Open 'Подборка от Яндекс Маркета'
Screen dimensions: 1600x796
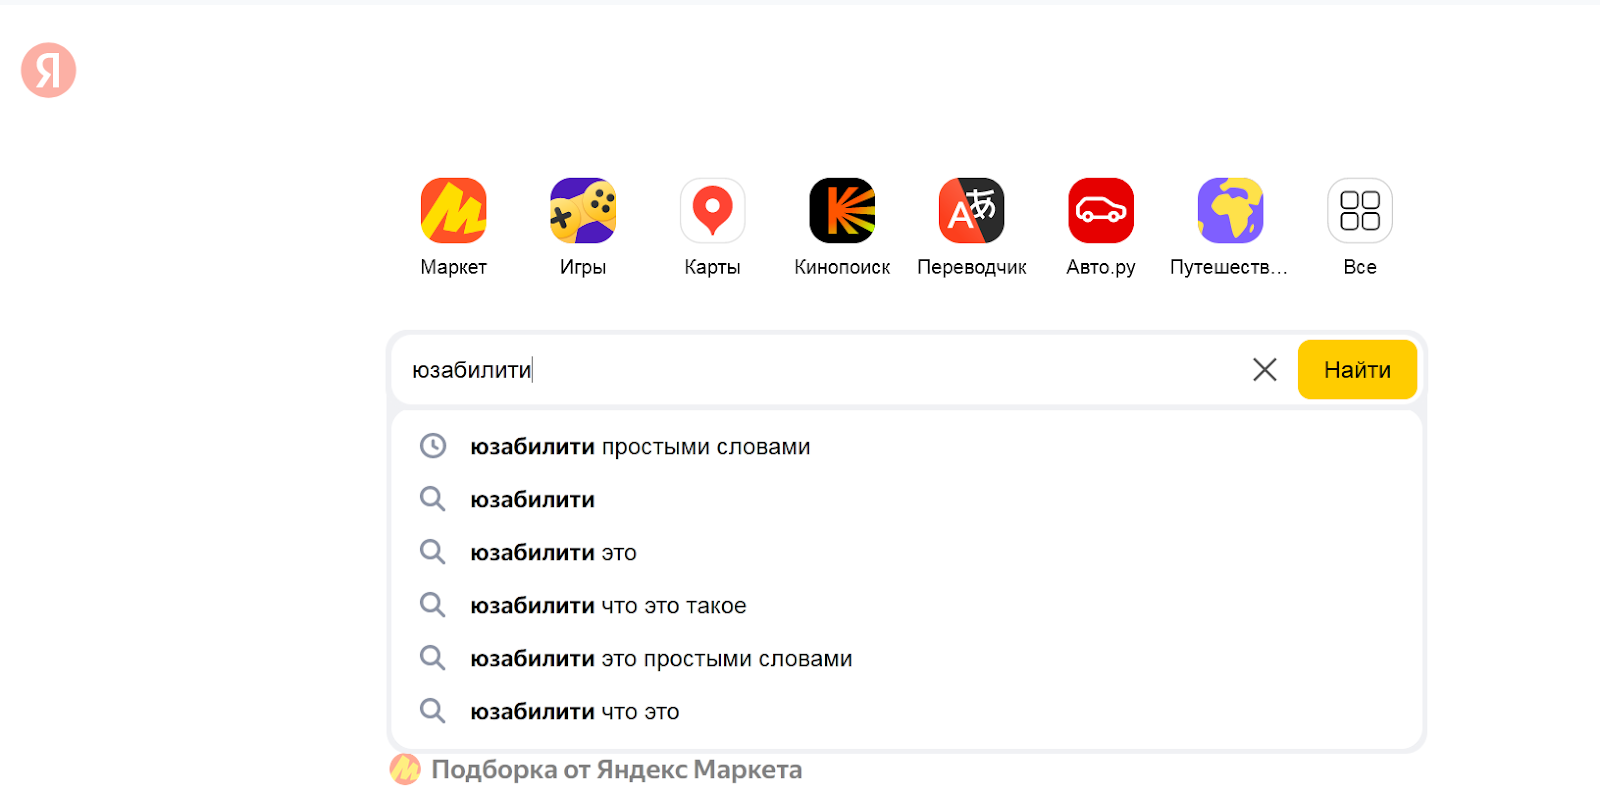[614, 769]
